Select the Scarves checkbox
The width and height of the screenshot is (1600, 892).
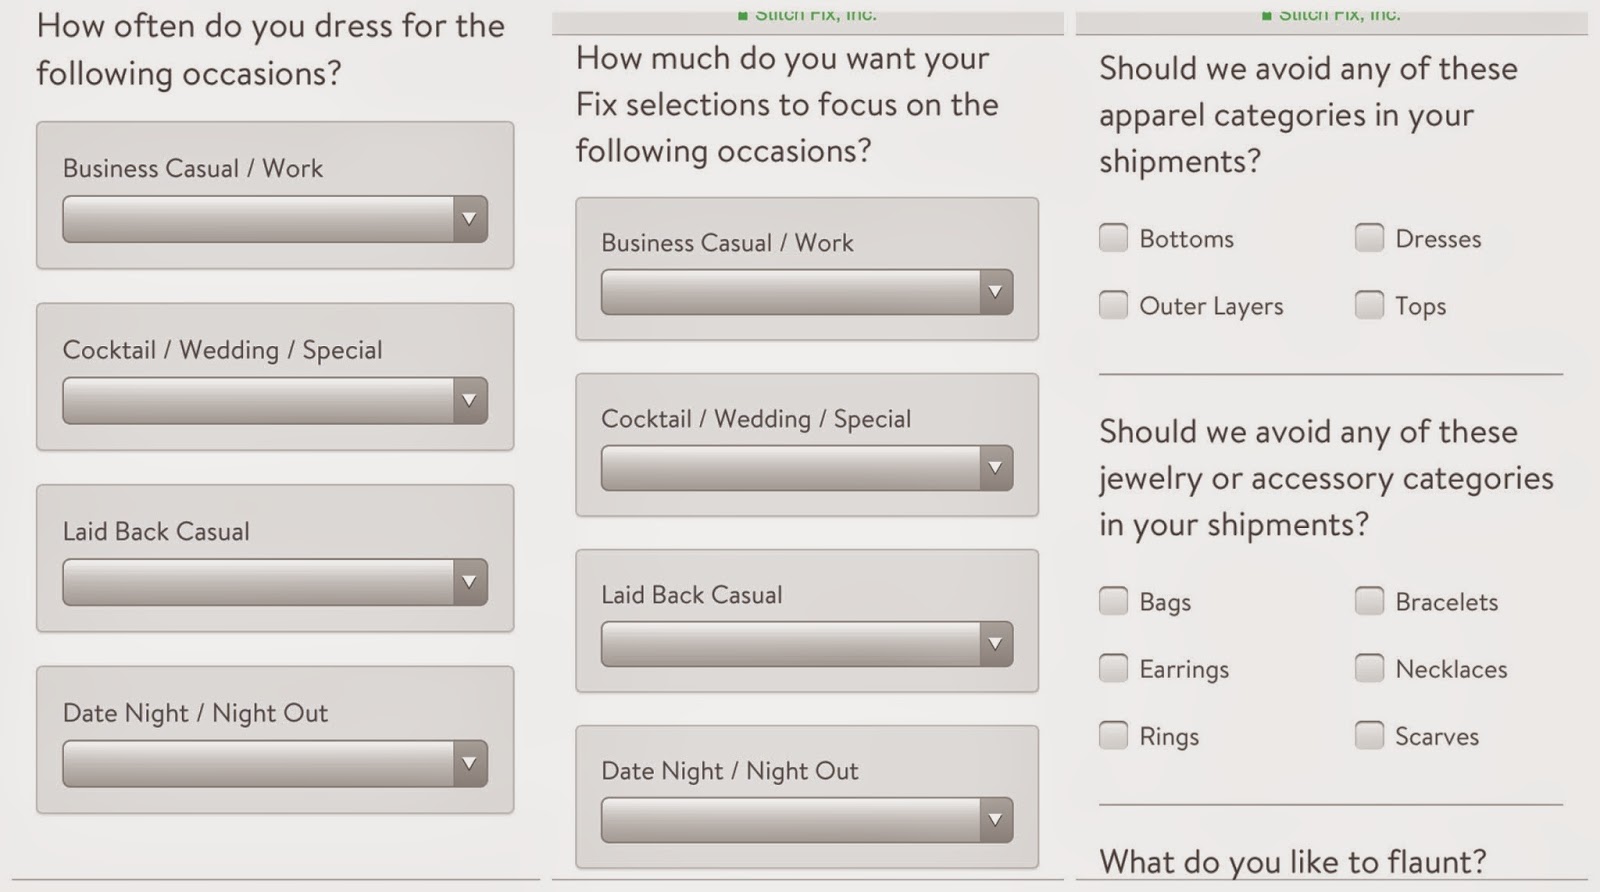click(x=1369, y=735)
